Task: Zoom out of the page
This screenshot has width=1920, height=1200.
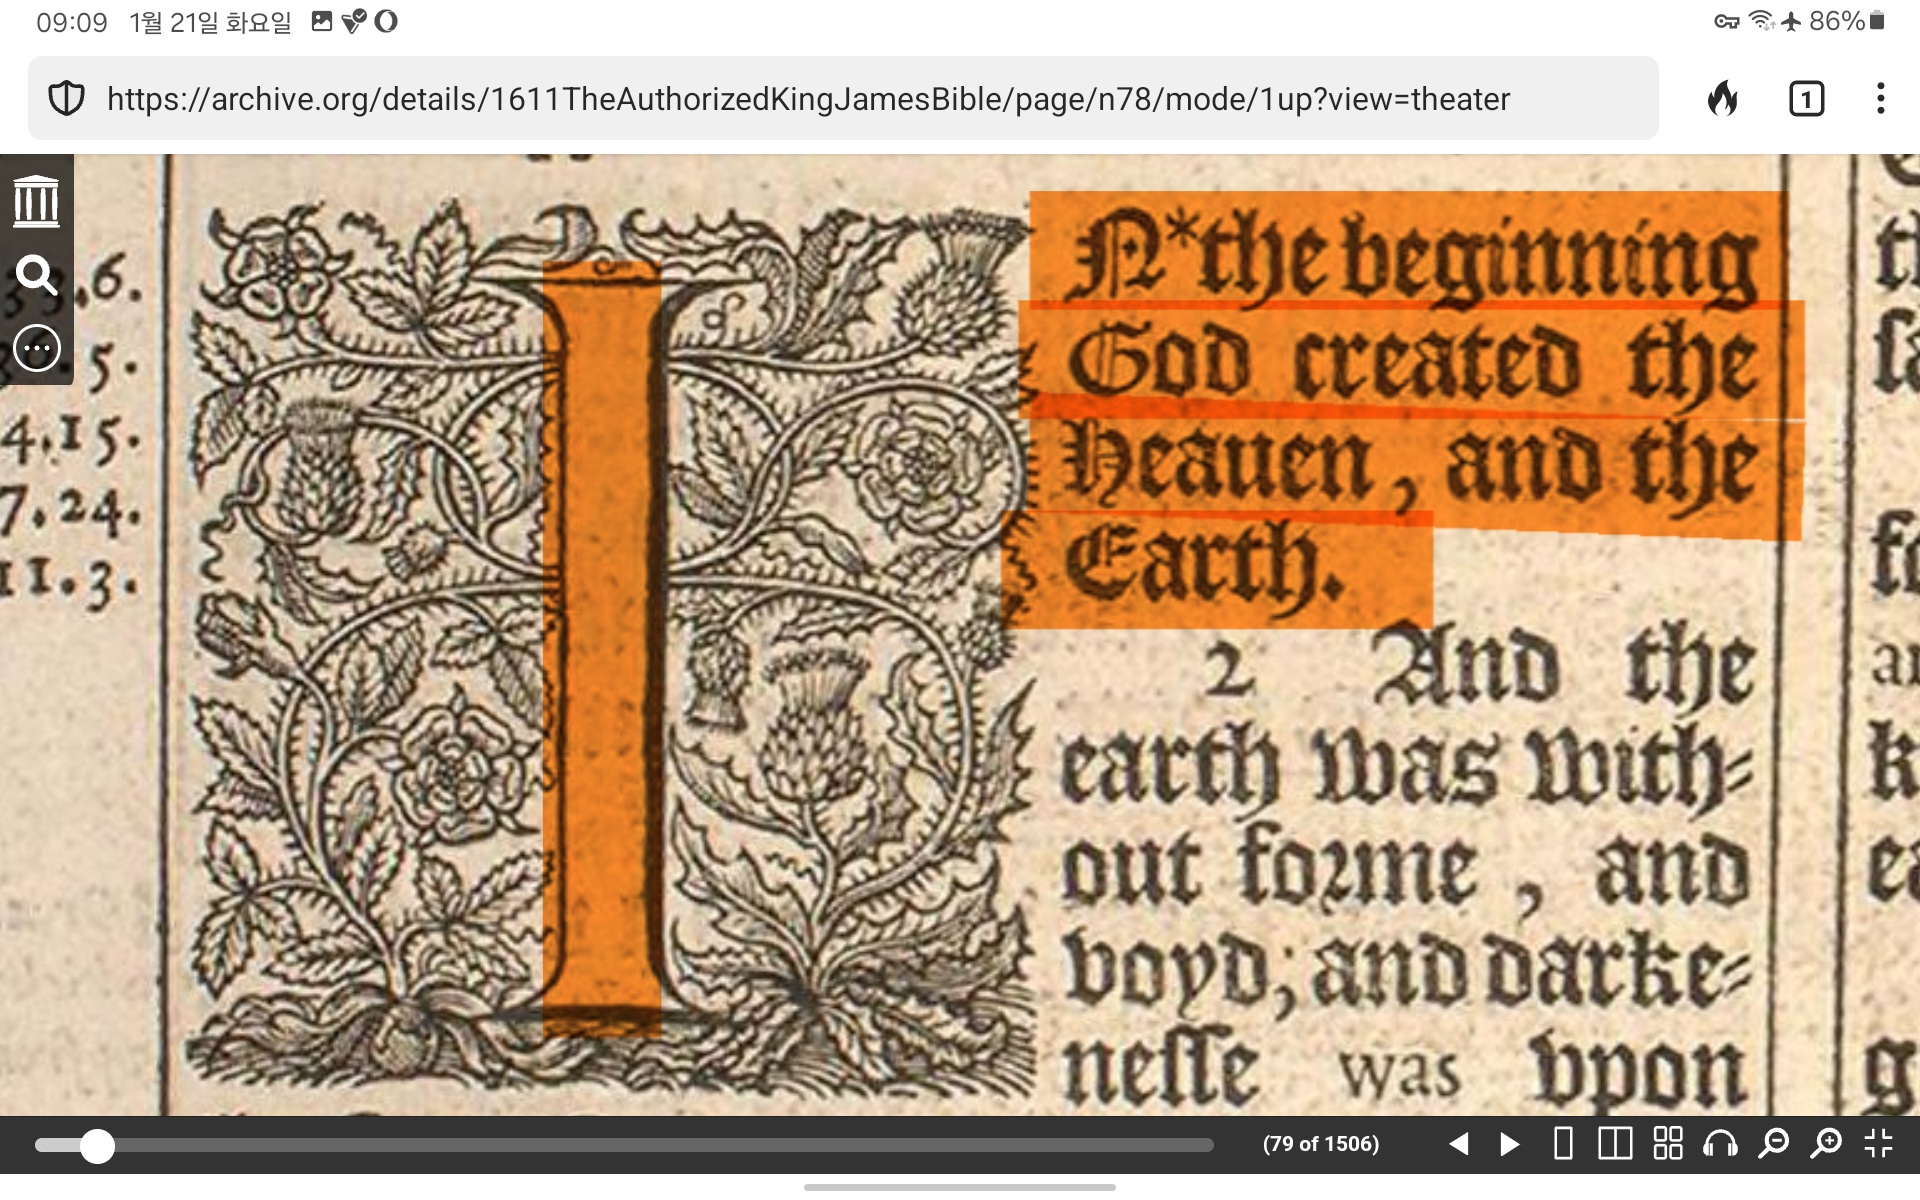Action: [1773, 1143]
